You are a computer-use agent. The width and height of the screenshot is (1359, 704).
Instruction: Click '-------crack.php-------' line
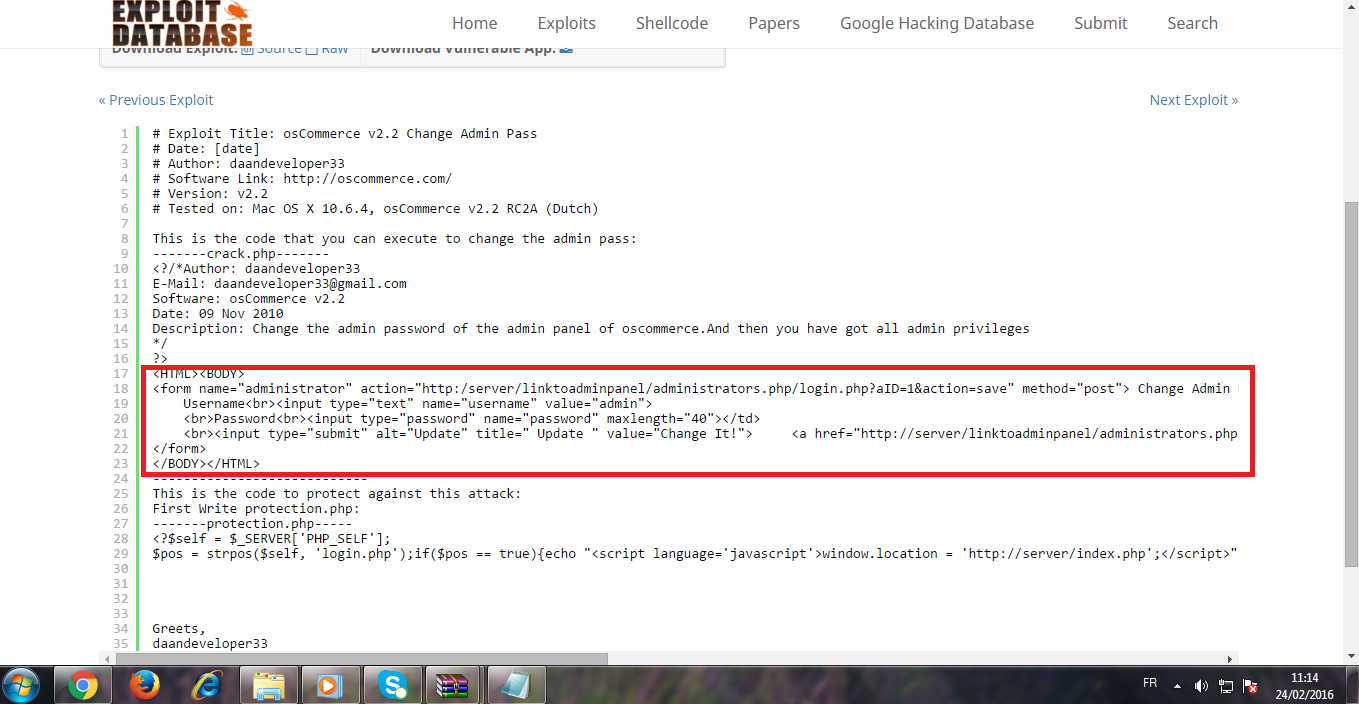240,253
